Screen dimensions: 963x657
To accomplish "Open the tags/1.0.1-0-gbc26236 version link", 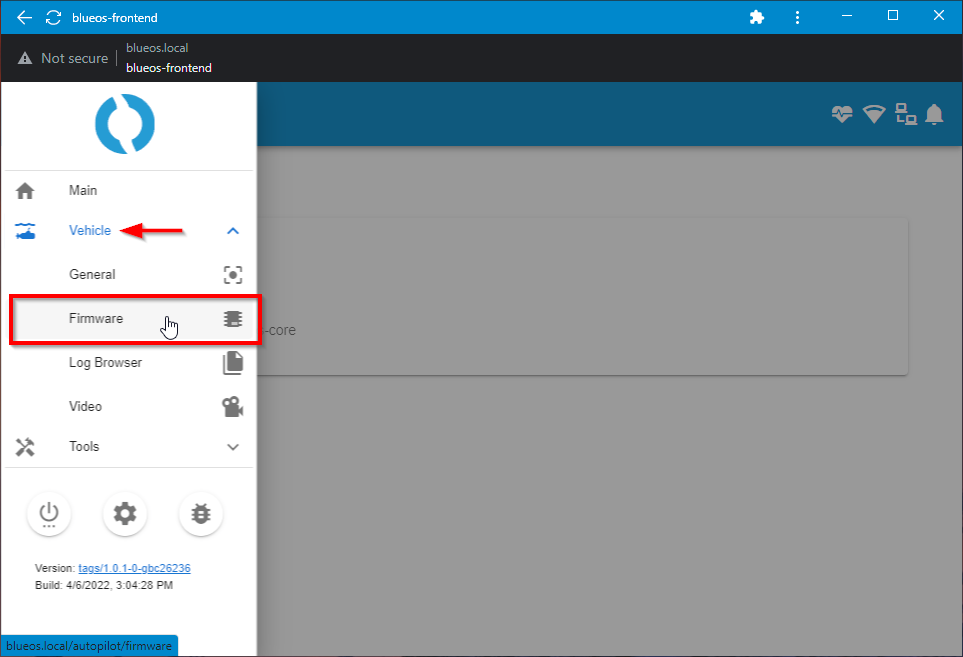I will pos(132,567).
